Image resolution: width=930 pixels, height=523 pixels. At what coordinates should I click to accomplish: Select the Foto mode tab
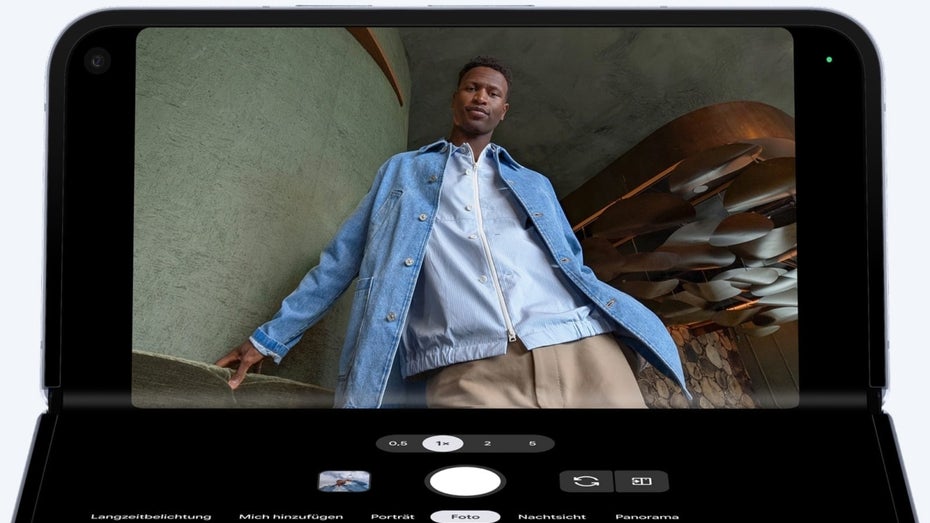click(465, 516)
